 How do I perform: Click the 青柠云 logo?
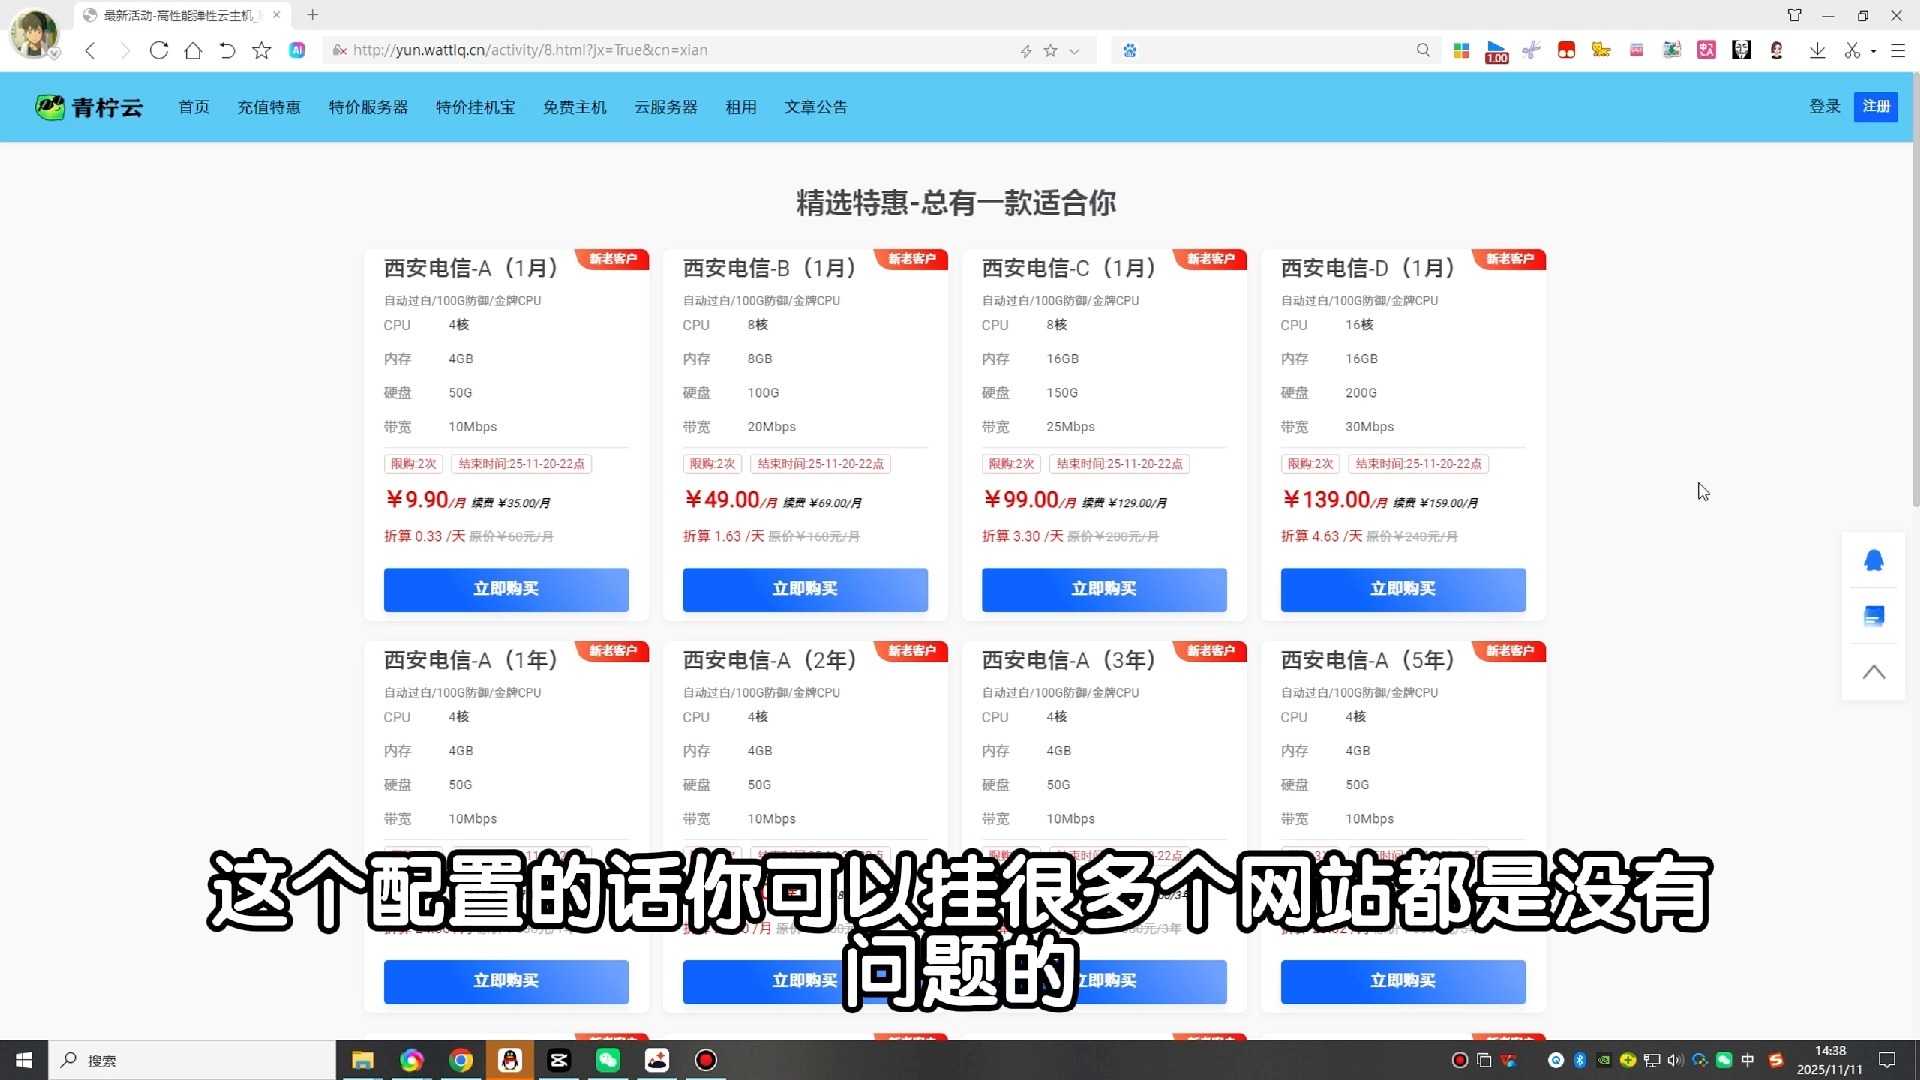[89, 107]
